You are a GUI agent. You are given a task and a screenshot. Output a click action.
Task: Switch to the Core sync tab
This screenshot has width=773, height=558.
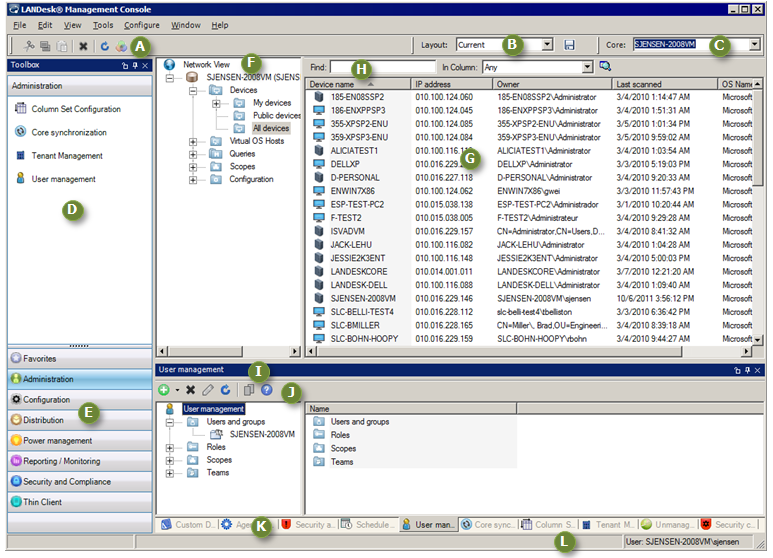click(x=489, y=525)
